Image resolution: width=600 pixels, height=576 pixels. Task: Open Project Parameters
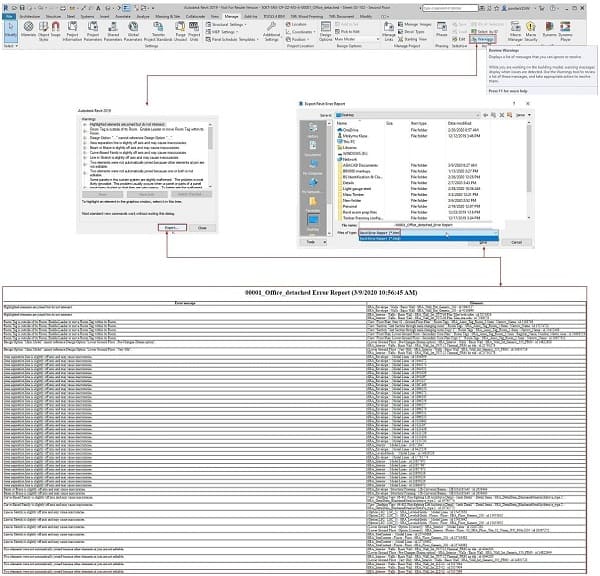(93, 31)
